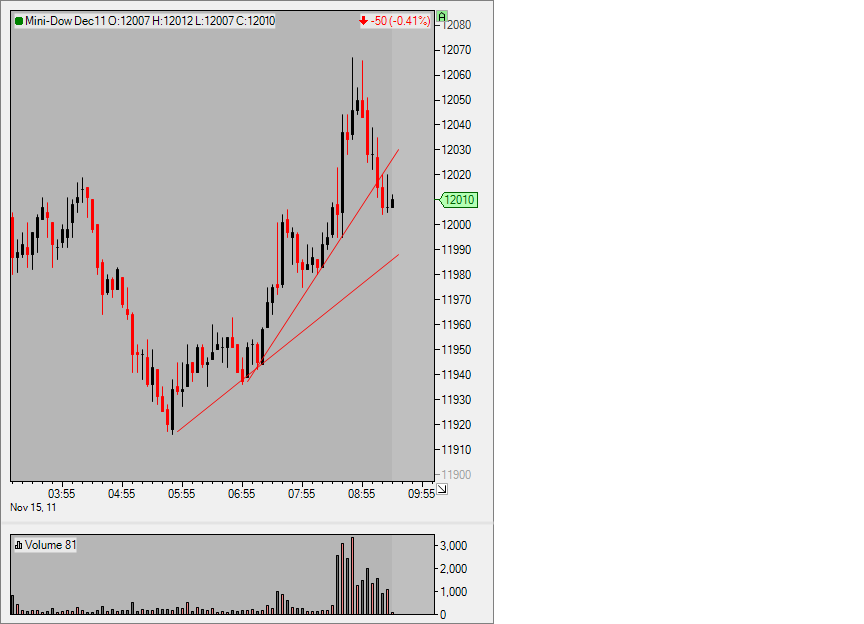Screen dimensions: 864x624
Task: Click the 'Mini-Dow Dec11' title with OHLC values
Action: tap(150, 21)
